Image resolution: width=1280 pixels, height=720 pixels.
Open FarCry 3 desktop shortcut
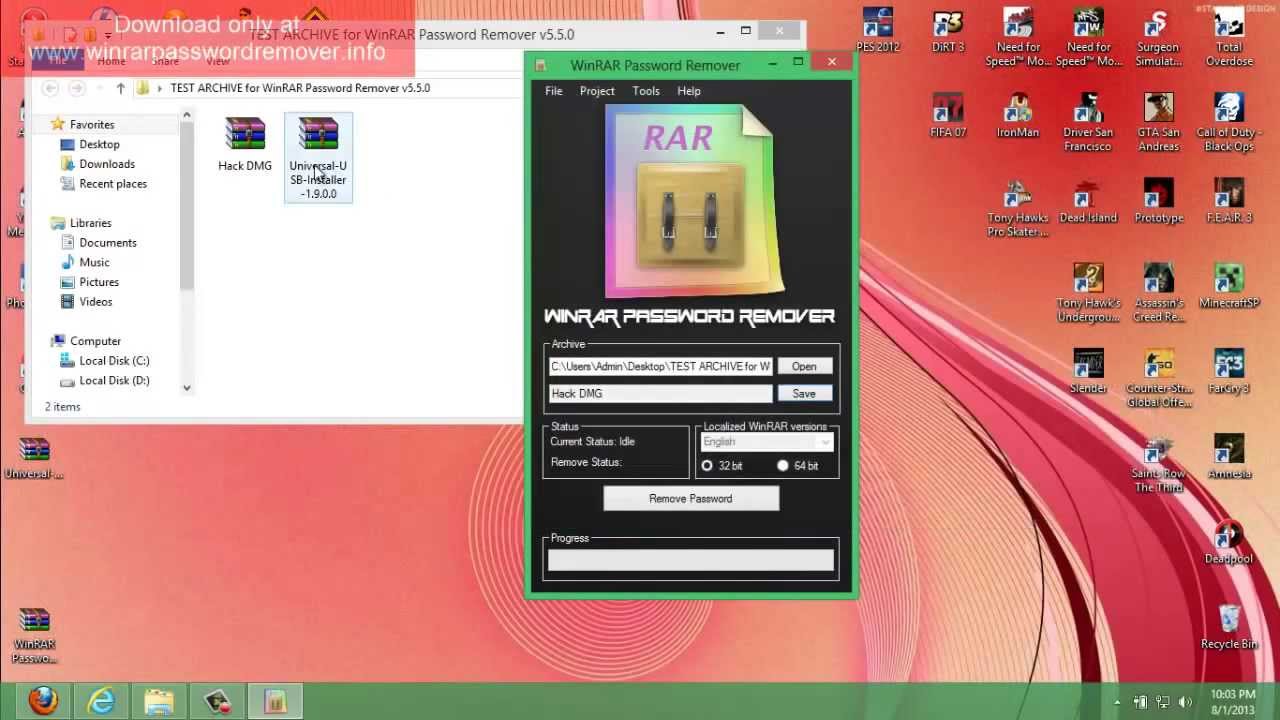point(1229,371)
